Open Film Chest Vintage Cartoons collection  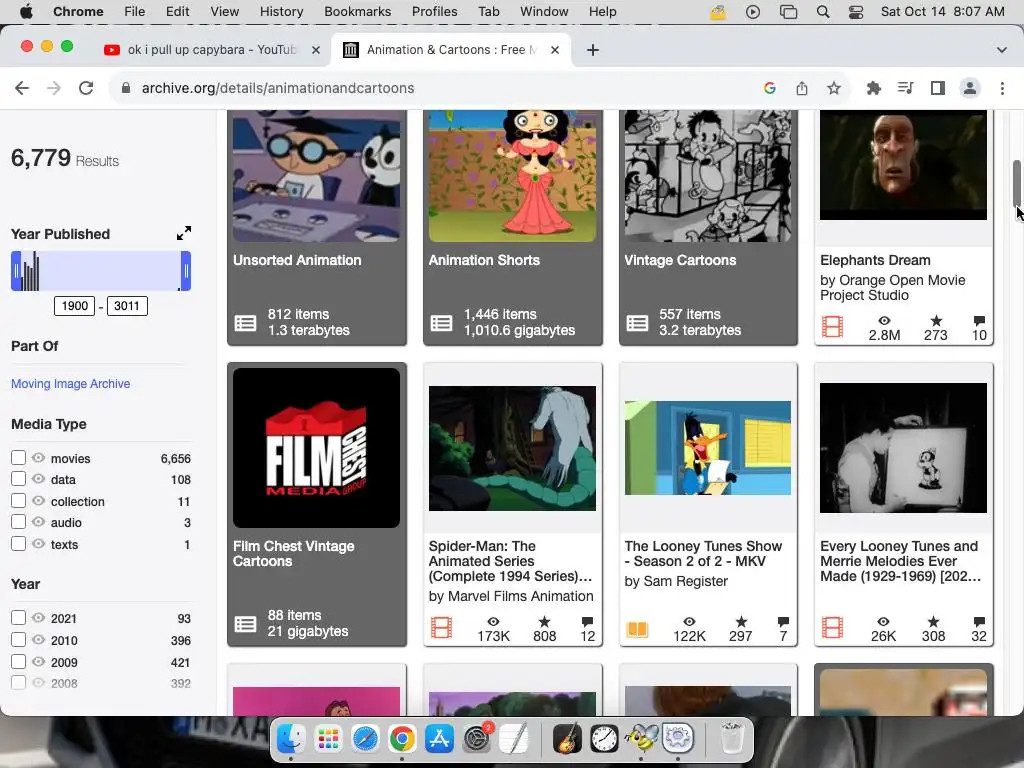coord(317,504)
